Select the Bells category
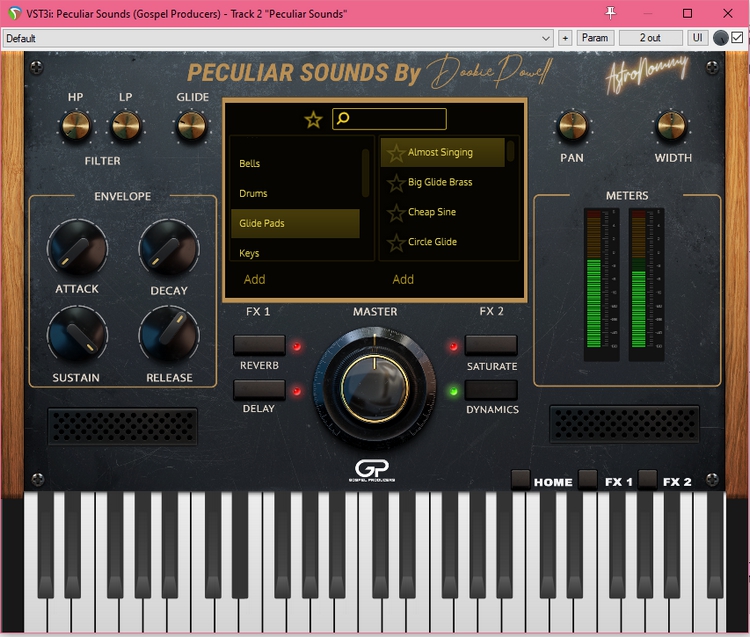Viewport: 750px width, 637px height. (295, 164)
